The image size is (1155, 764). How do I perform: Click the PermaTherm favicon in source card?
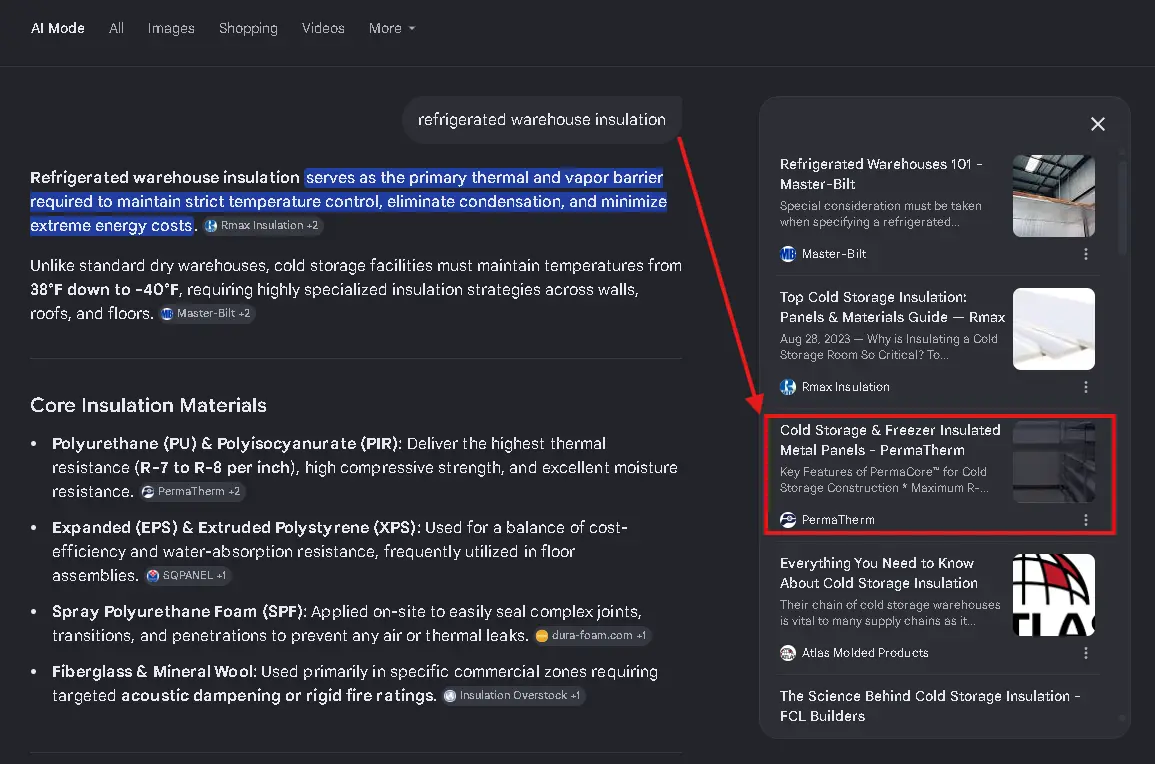tap(788, 520)
